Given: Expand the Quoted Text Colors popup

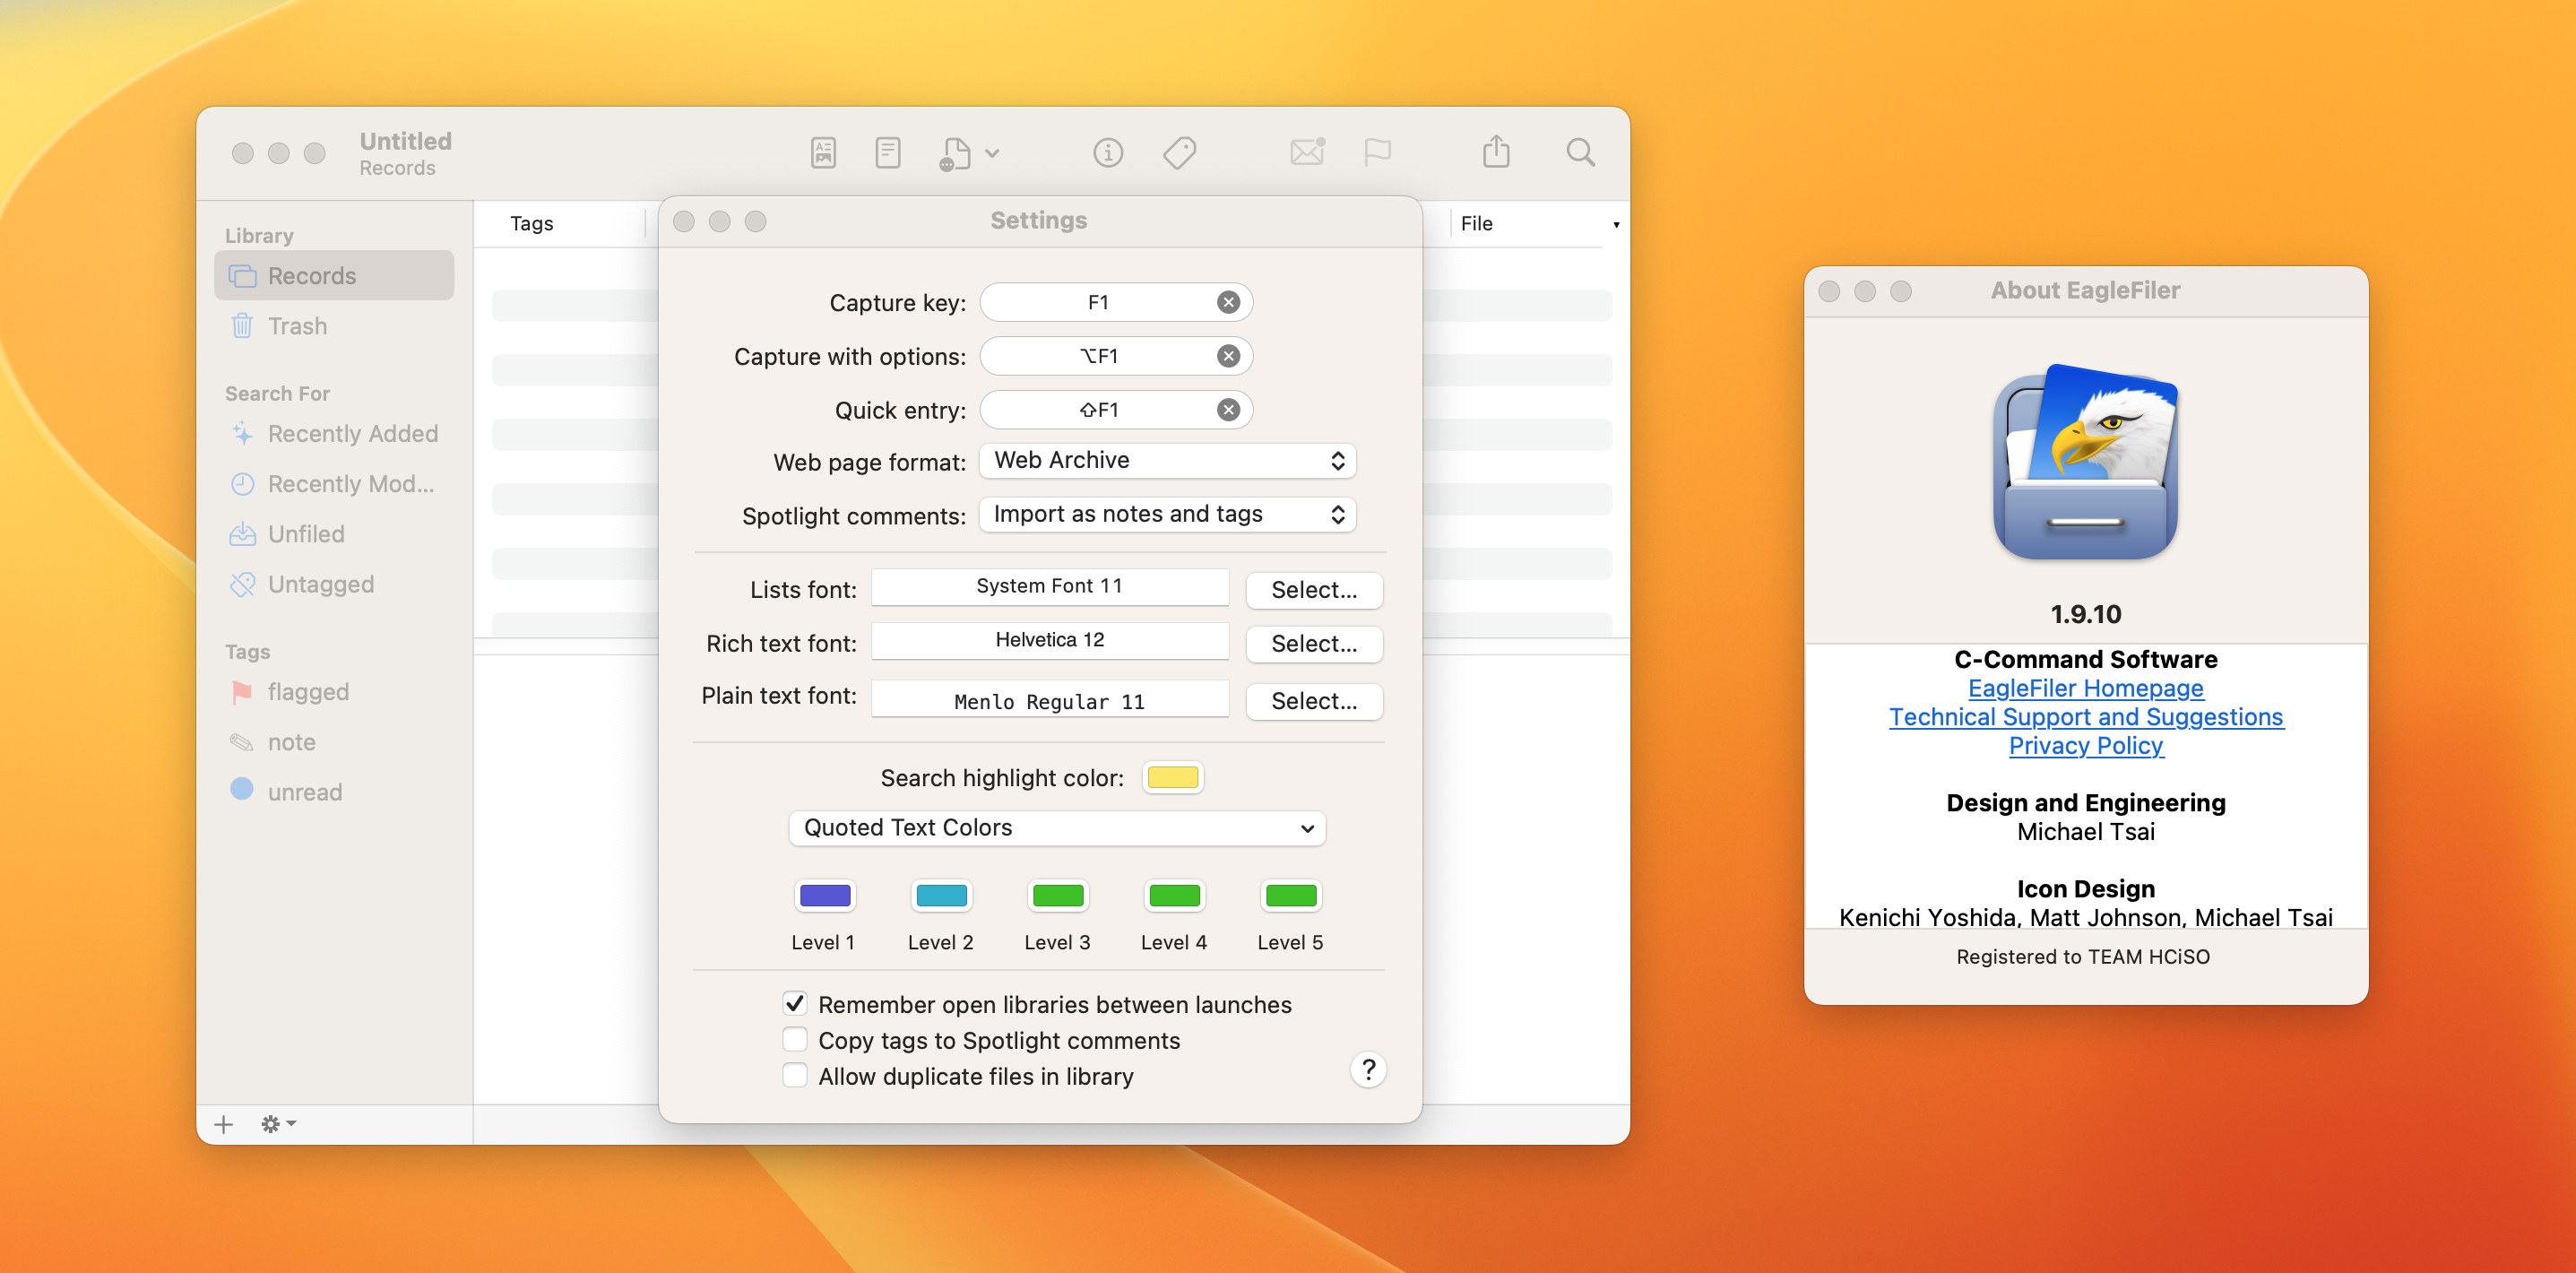Looking at the screenshot, I should click(1056, 828).
